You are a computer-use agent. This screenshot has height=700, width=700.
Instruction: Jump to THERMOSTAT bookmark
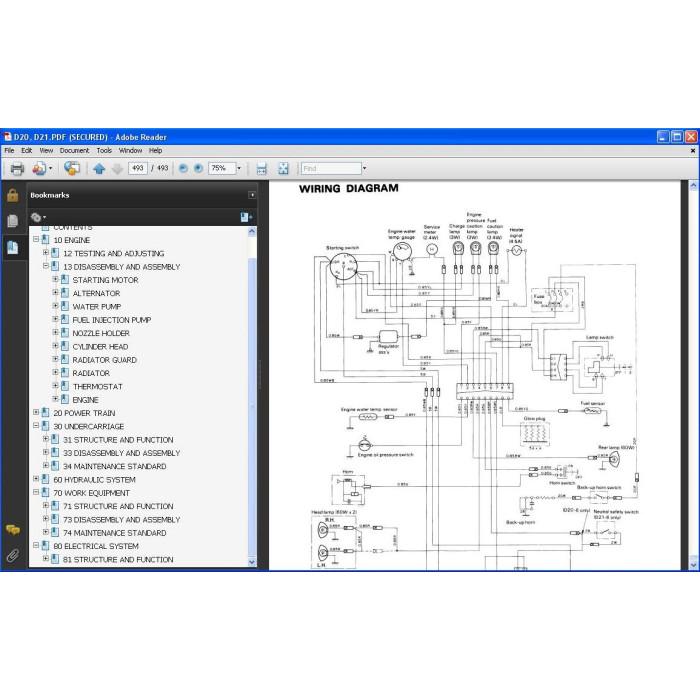(x=97, y=387)
